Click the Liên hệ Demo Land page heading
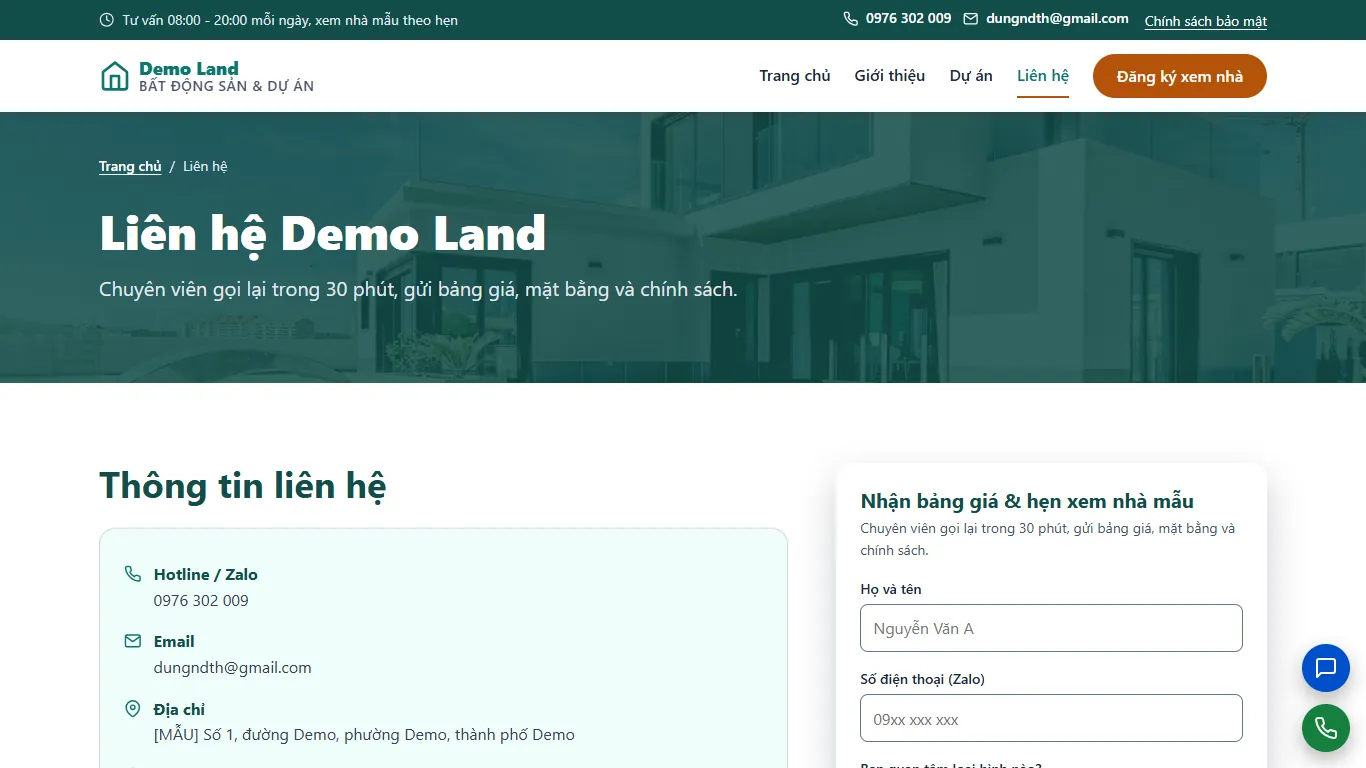1366x768 pixels. pyautogui.click(x=323, y=234)
